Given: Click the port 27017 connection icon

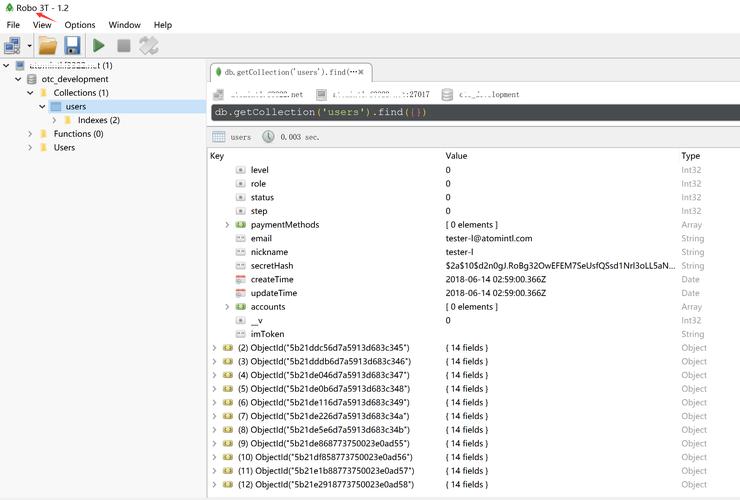Looking at the screenshot, I should (321, 94).
